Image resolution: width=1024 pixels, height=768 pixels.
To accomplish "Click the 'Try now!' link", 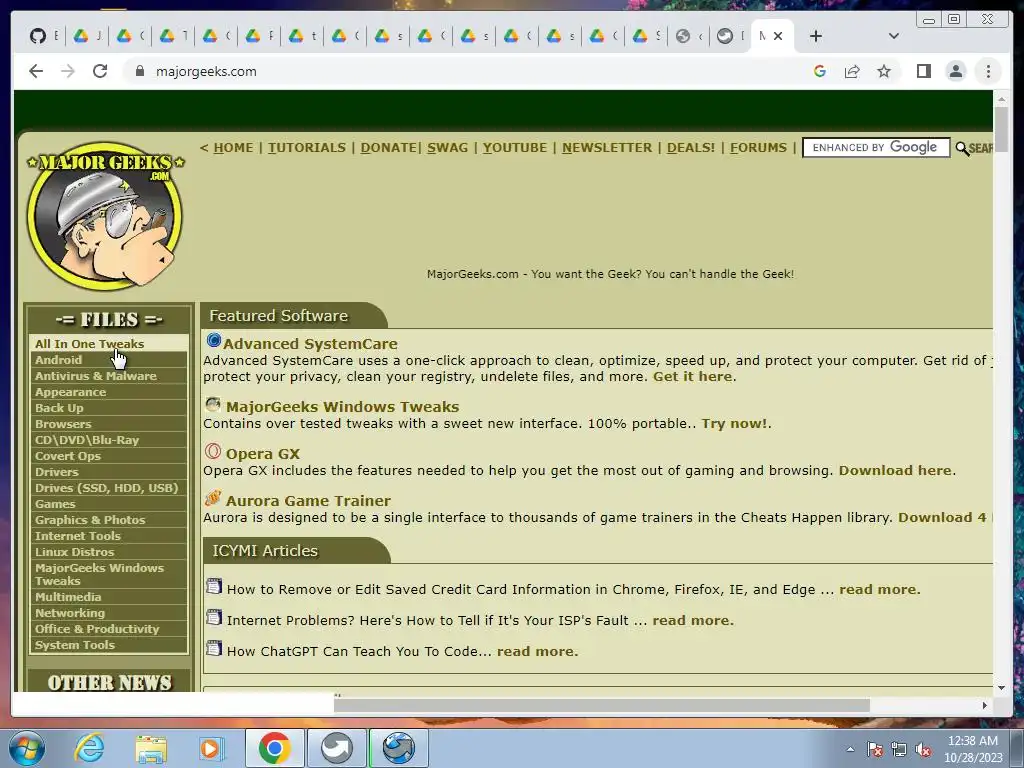I will coord(735,424).
